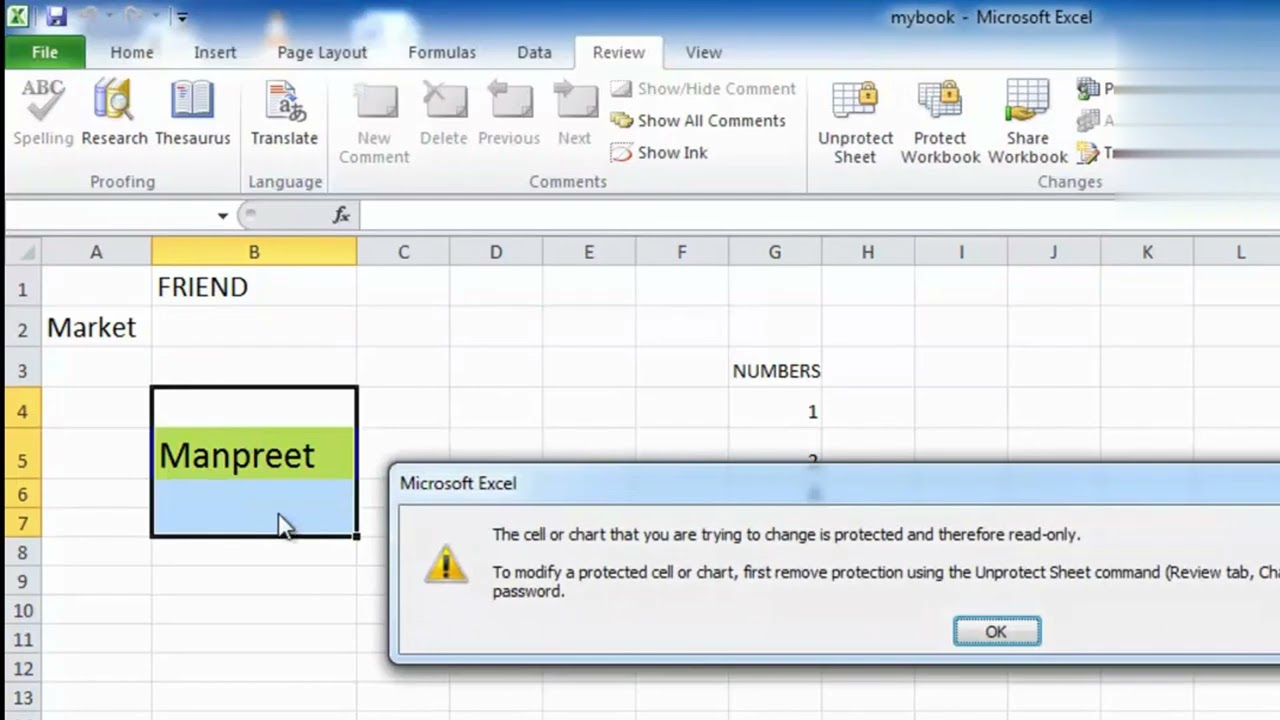Click the cell containing FRIEND
Image resolution: width=1280 pixels, height=720 pixels.
[x=254, y=287]
